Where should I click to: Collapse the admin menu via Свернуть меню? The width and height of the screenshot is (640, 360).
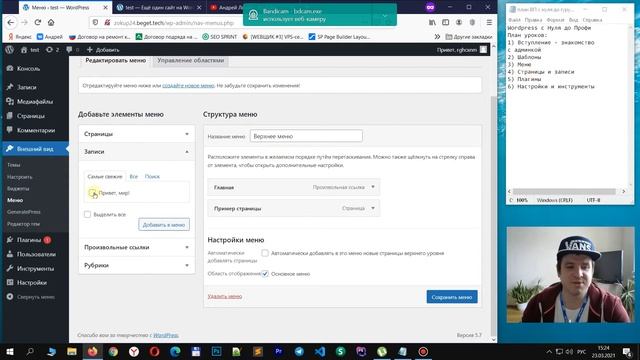pos(35,297)
